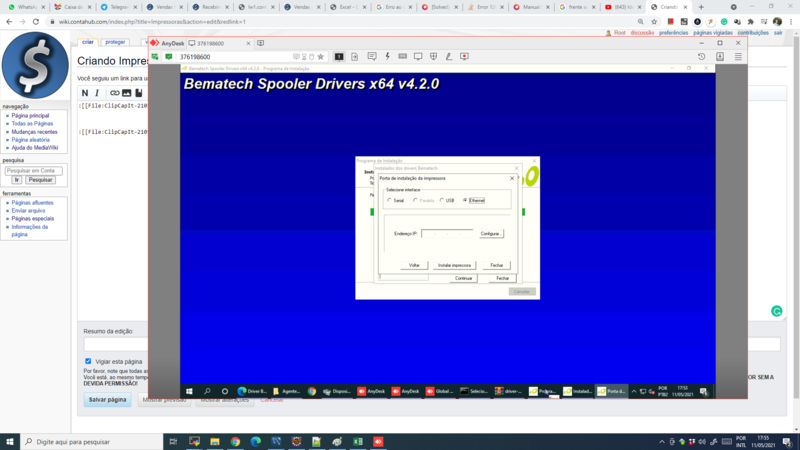Click remote taskbar Chrome icon
This screenshot has height=450, width=800.
pos(312,391)
